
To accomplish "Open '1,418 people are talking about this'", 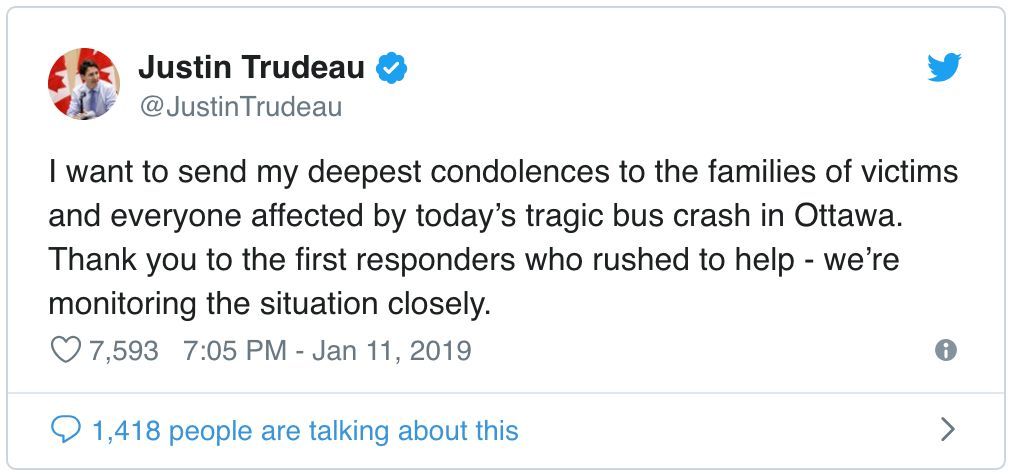I will tap(305, 431).
